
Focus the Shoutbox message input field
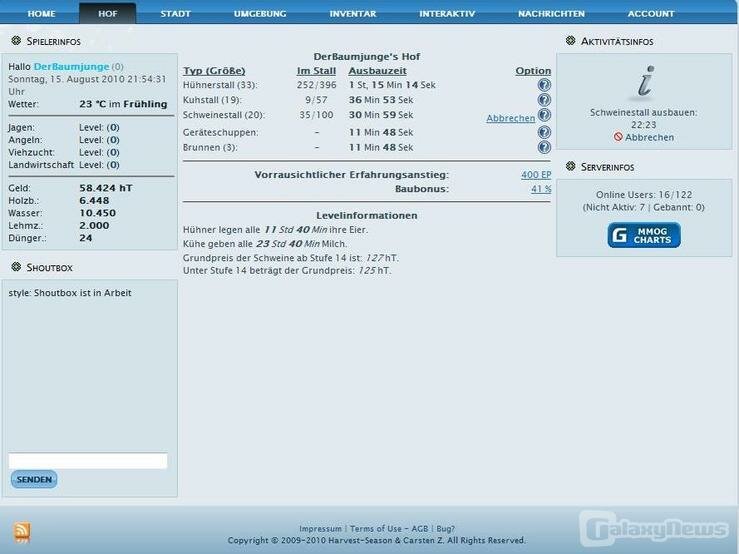pyautogui.click(x=88, y=461)
